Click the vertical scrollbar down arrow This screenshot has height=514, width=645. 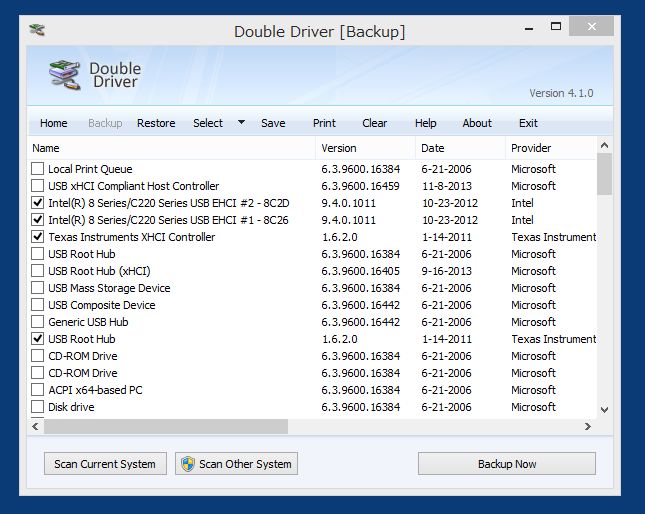click(604, 410)
